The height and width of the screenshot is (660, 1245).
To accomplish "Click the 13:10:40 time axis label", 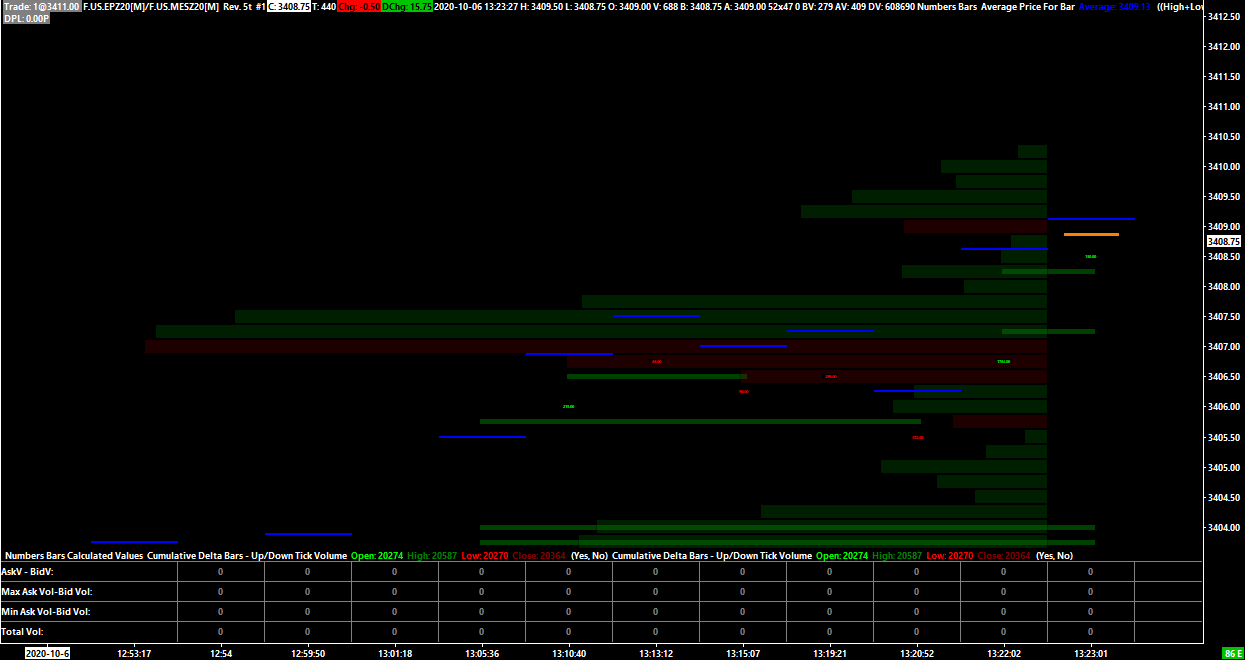I will [569, 653].
